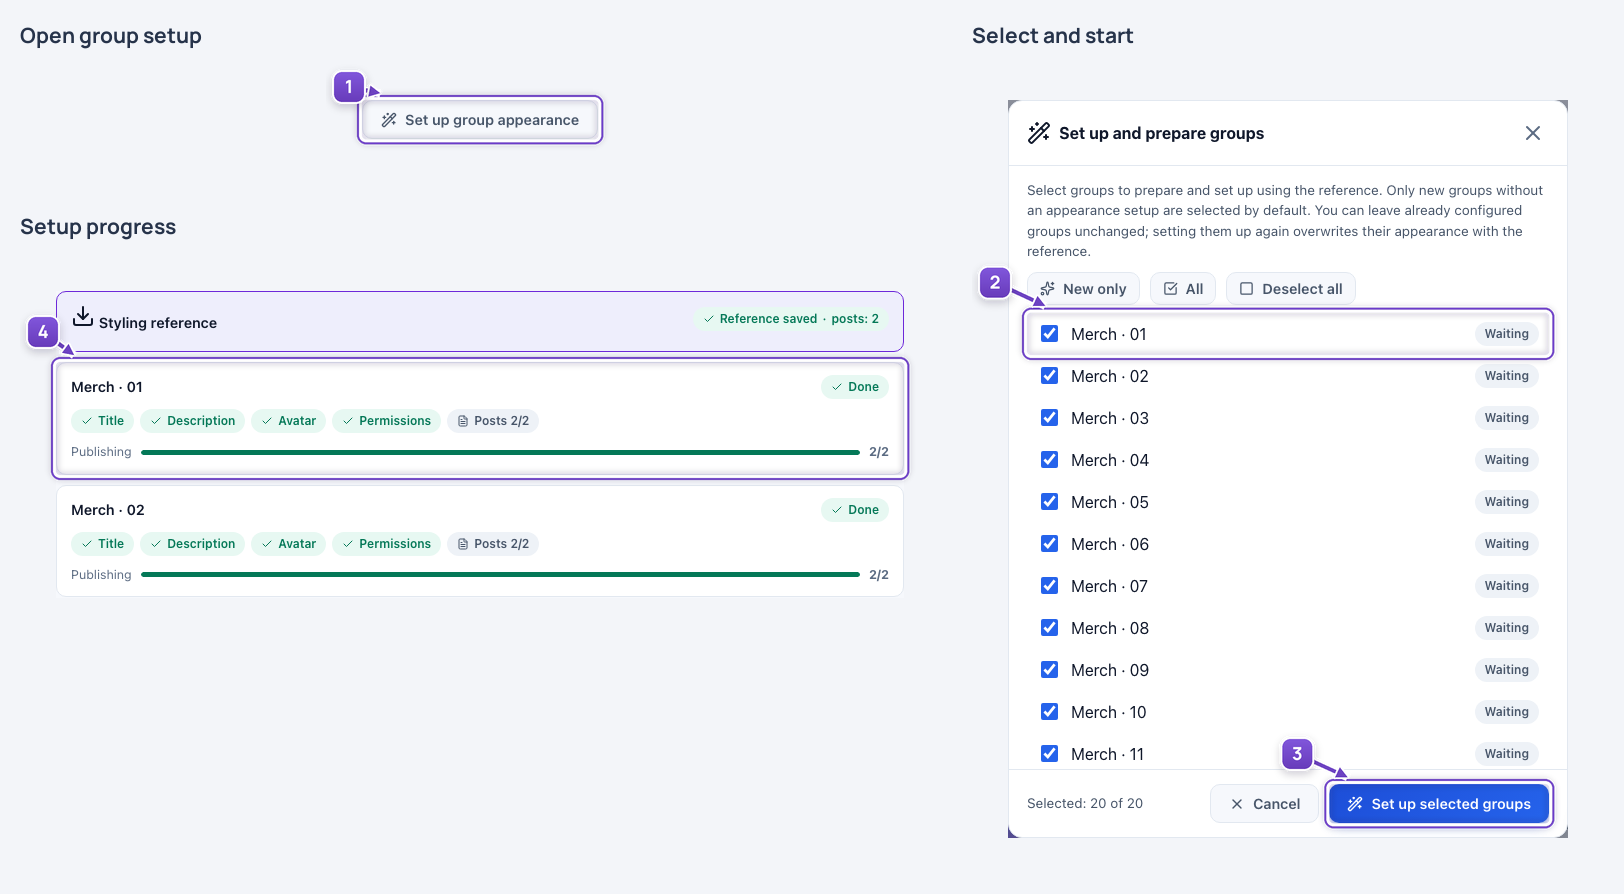This screenshot has height=894, width=1624.
Task: Uncheck the Merch · 02 checkbox
Action: (x=1049, y=376)
